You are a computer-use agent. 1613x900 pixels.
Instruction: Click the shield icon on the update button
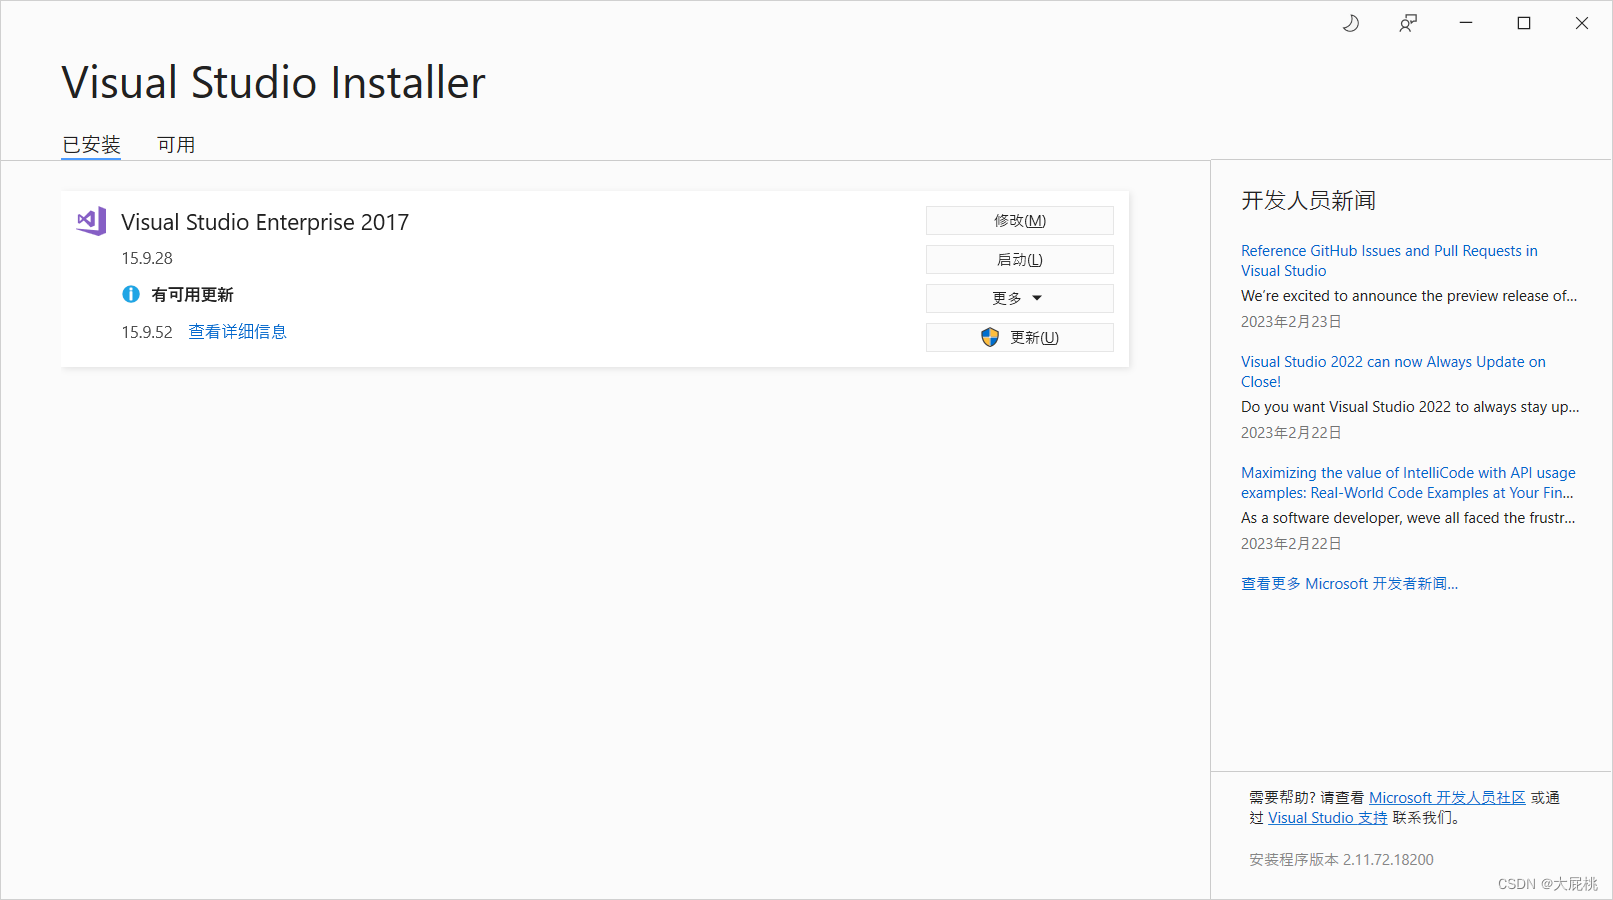tap(990, 337)
